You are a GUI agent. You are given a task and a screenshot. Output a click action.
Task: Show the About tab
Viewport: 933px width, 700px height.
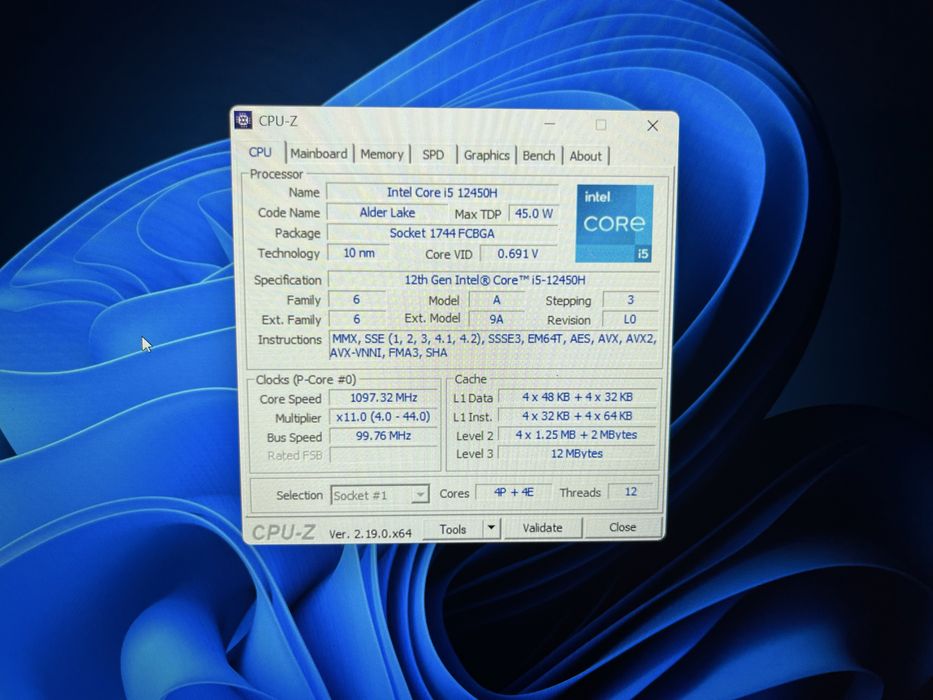(586, 157)
